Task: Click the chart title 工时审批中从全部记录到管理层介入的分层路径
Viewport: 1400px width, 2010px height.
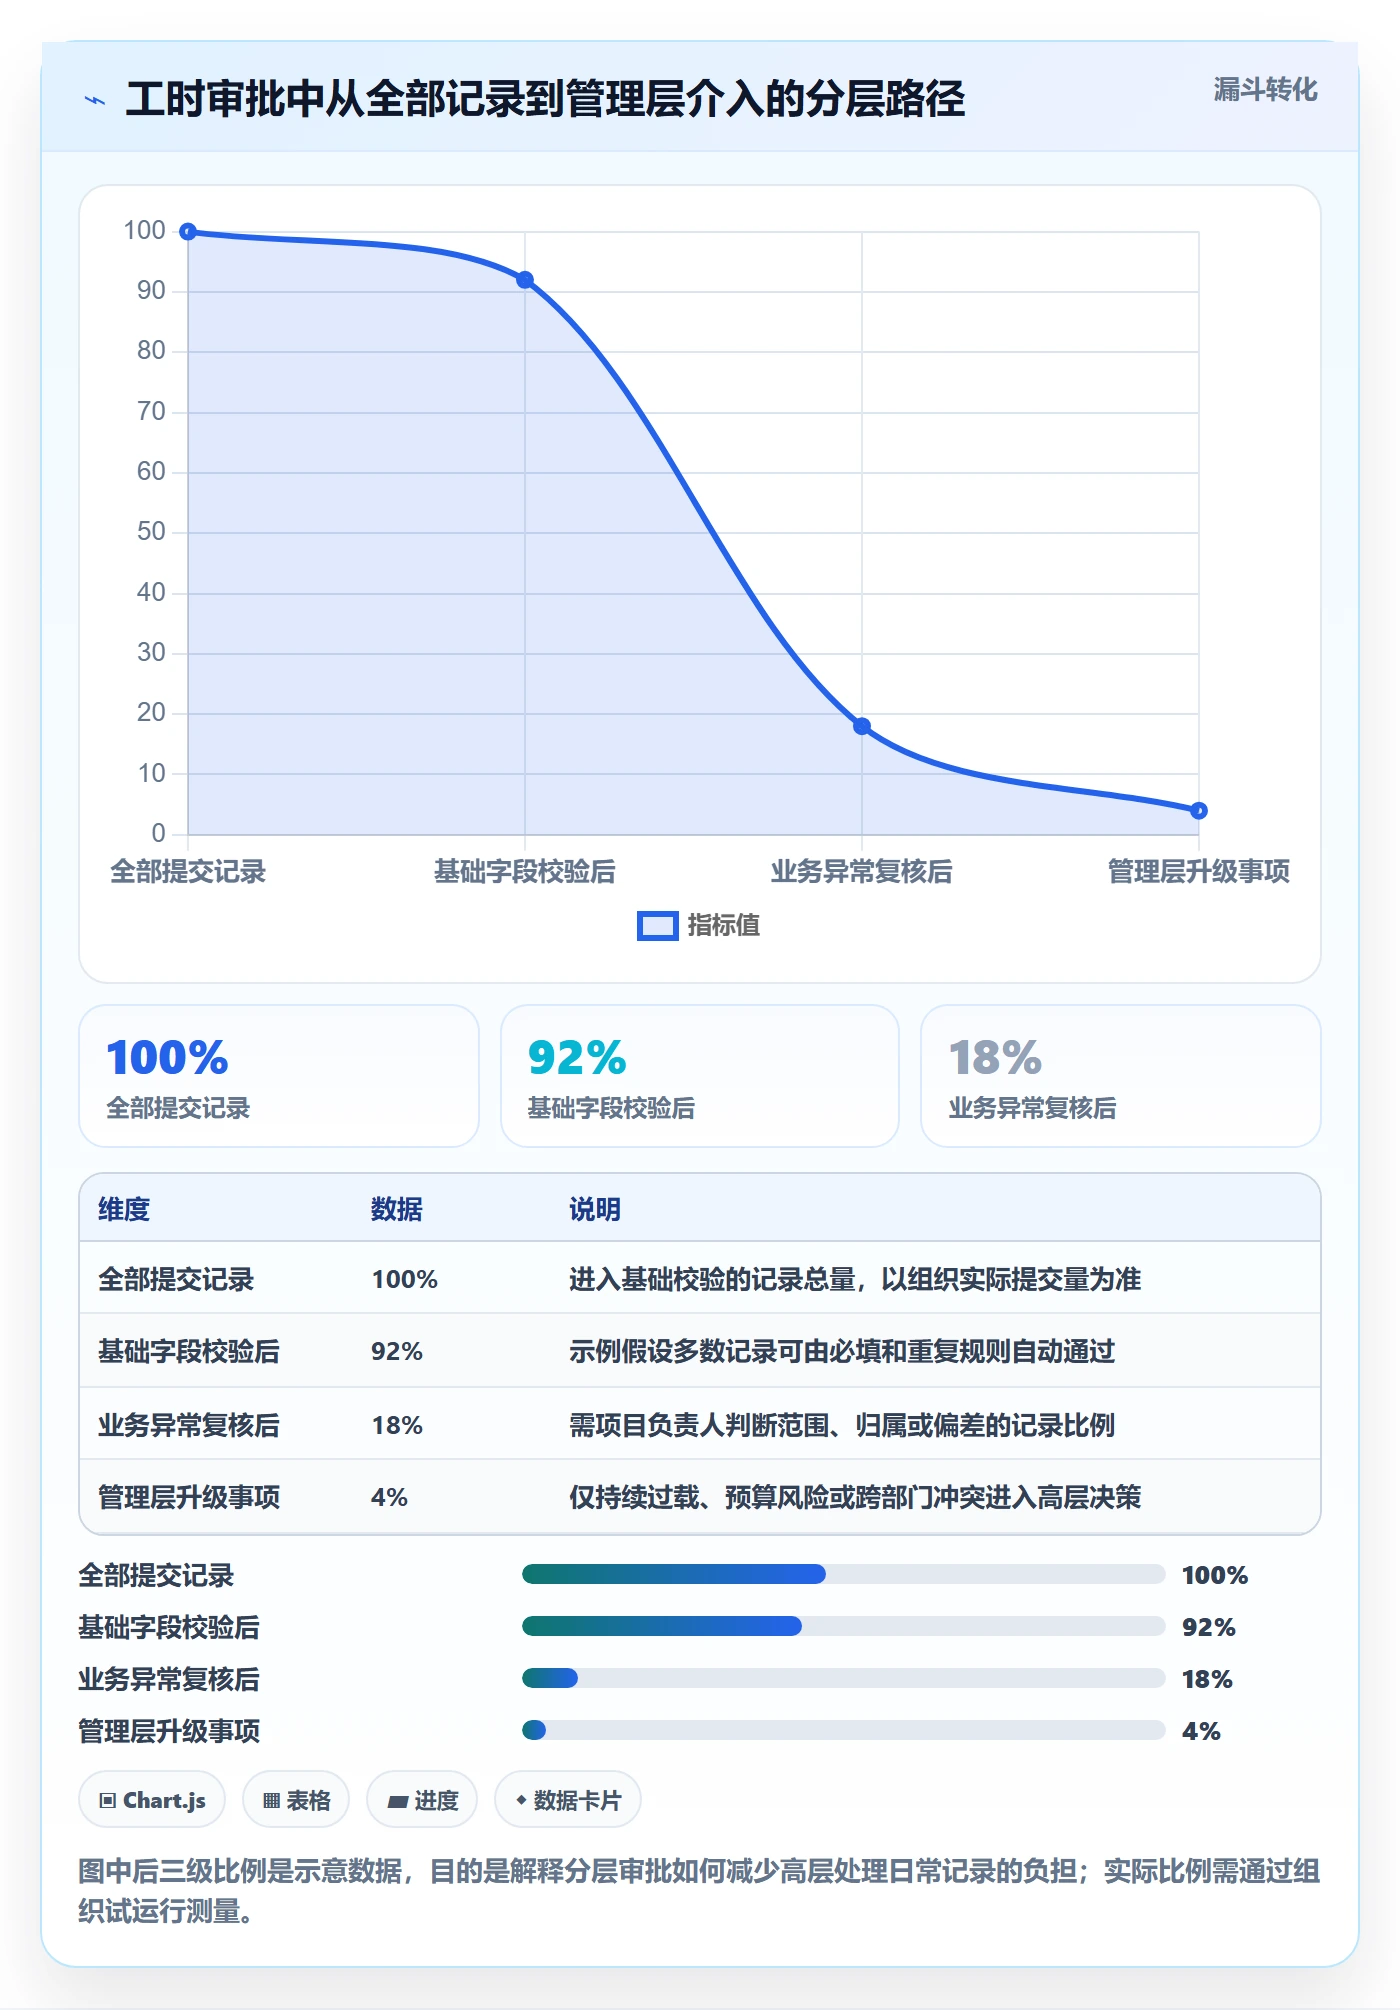Action: tap(545, 99)
